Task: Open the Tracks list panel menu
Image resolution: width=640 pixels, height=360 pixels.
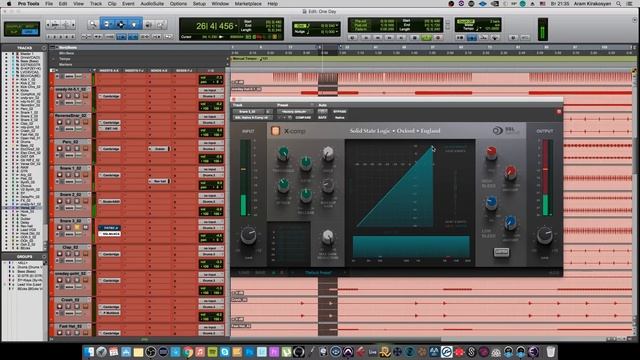Action: pyautogui.click(x=44, y=48)
